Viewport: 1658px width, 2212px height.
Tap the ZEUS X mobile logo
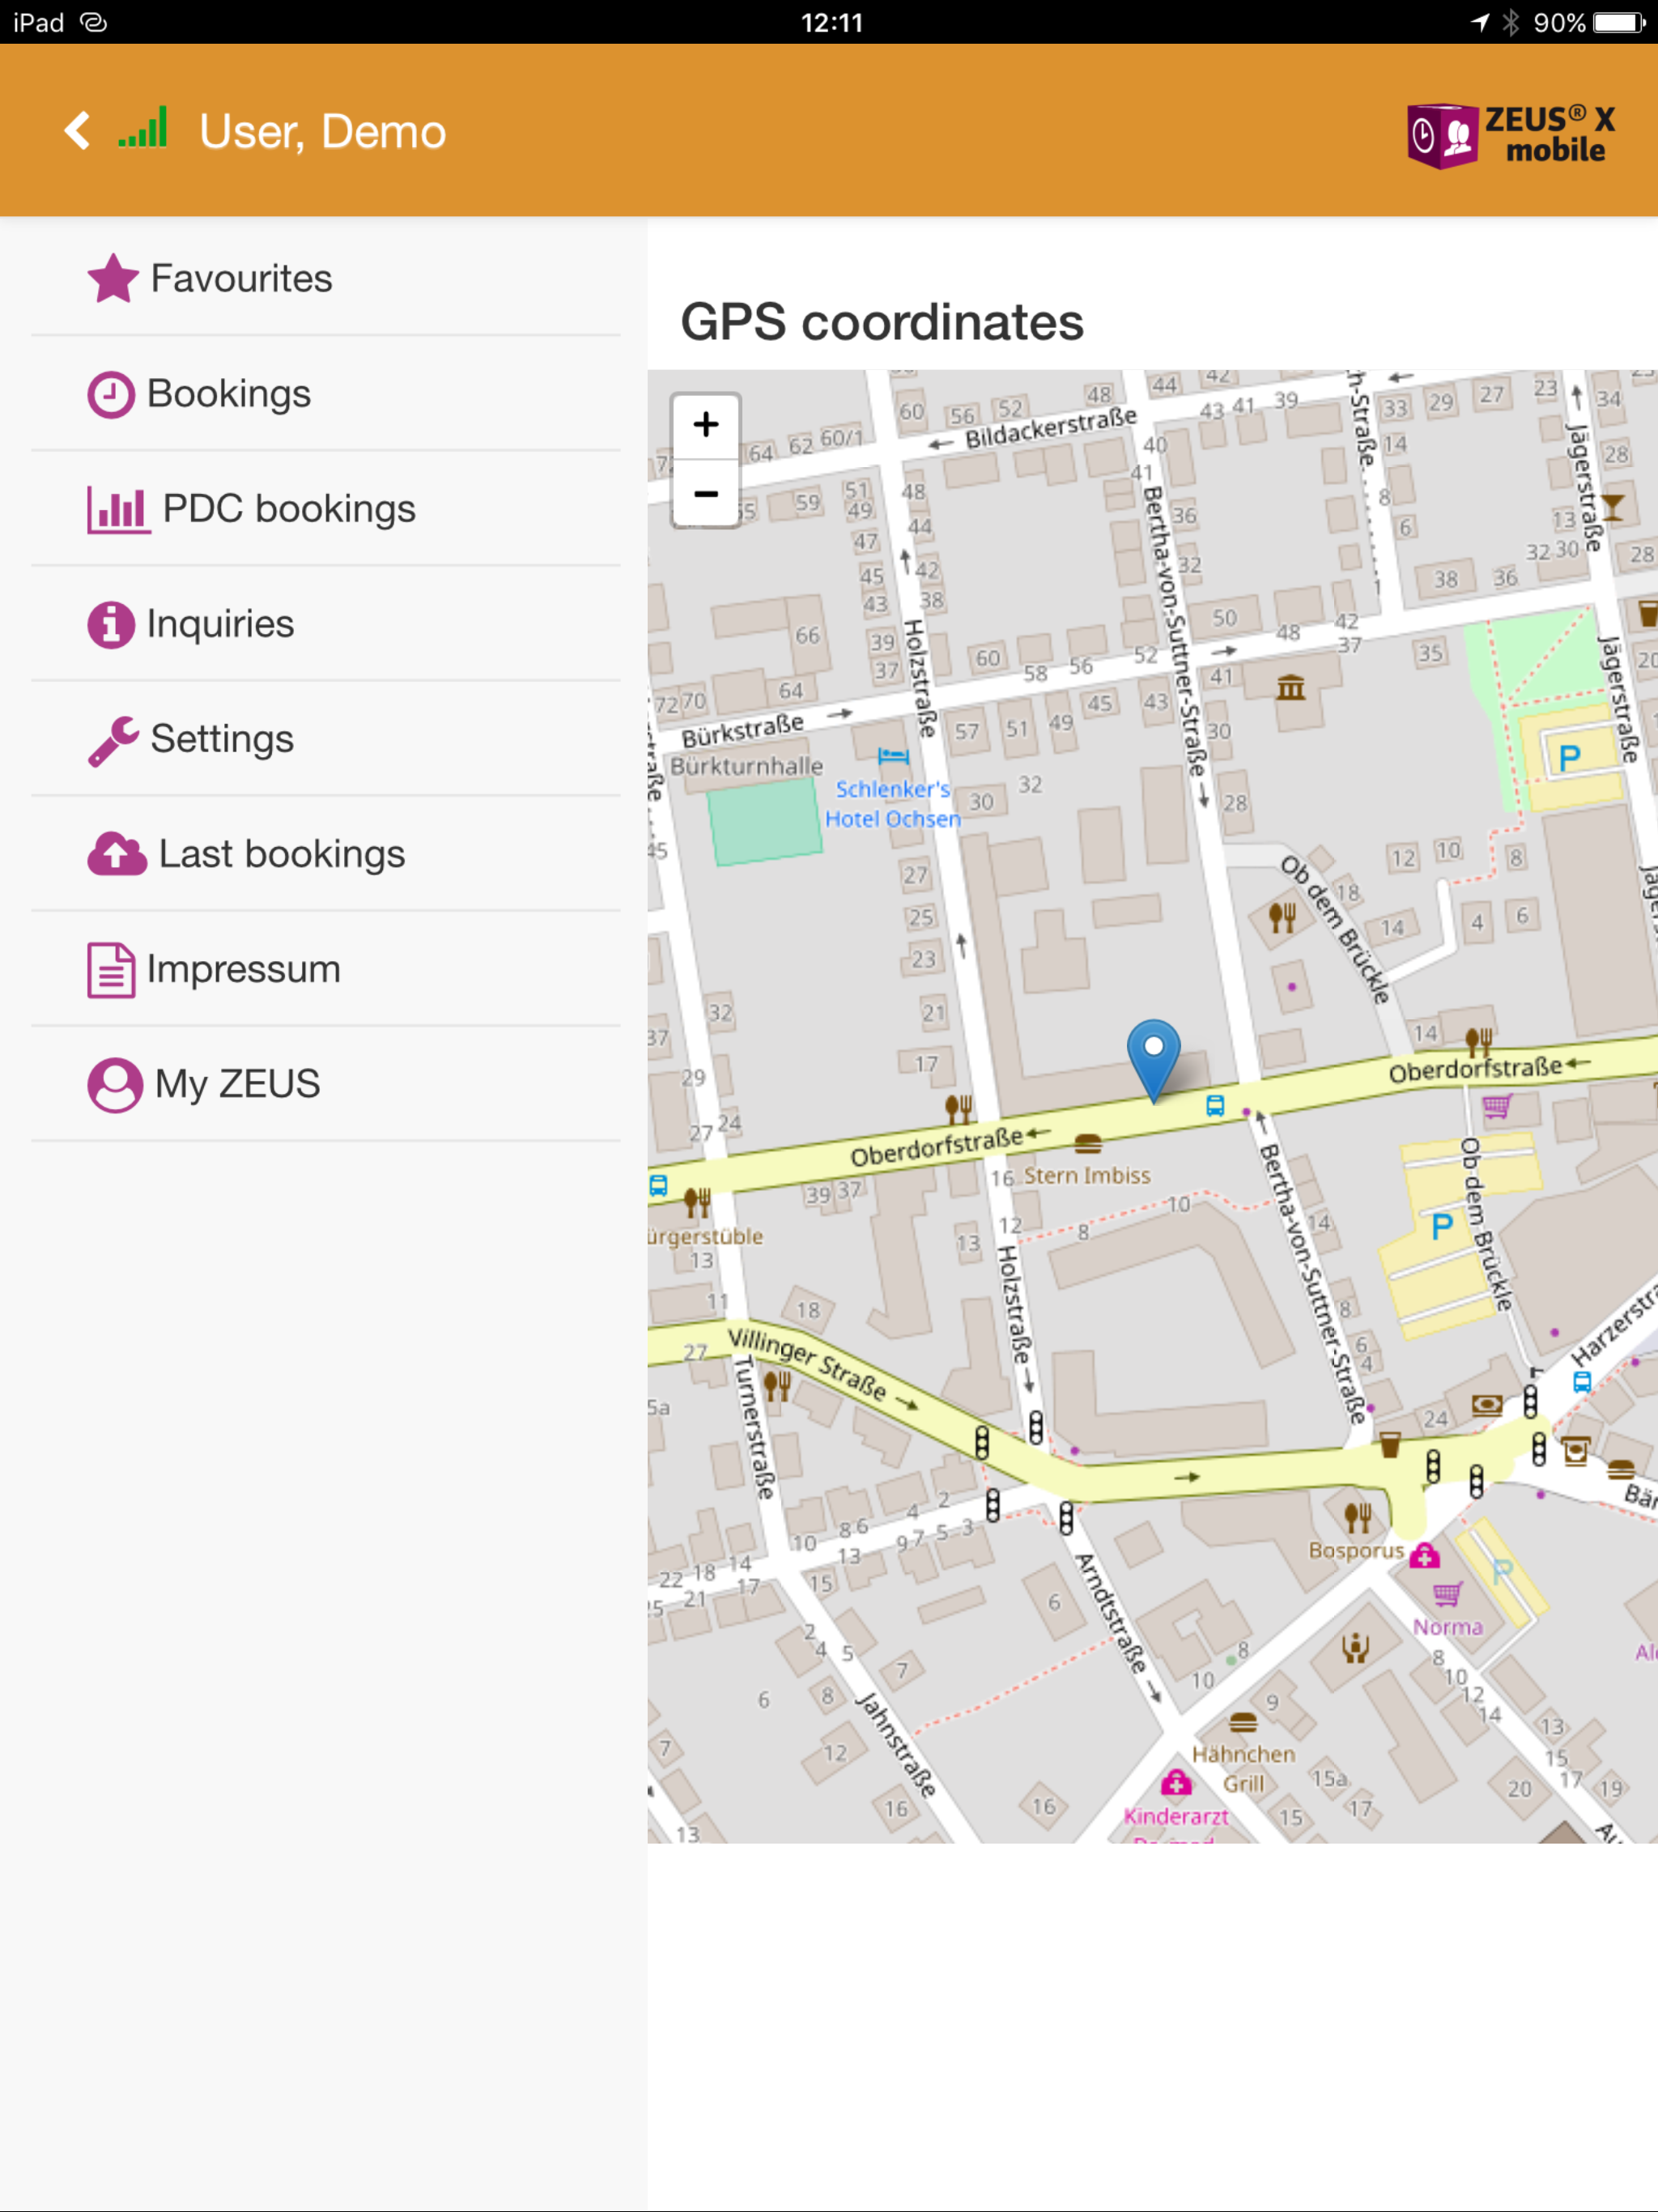[x=1511, y=135]
